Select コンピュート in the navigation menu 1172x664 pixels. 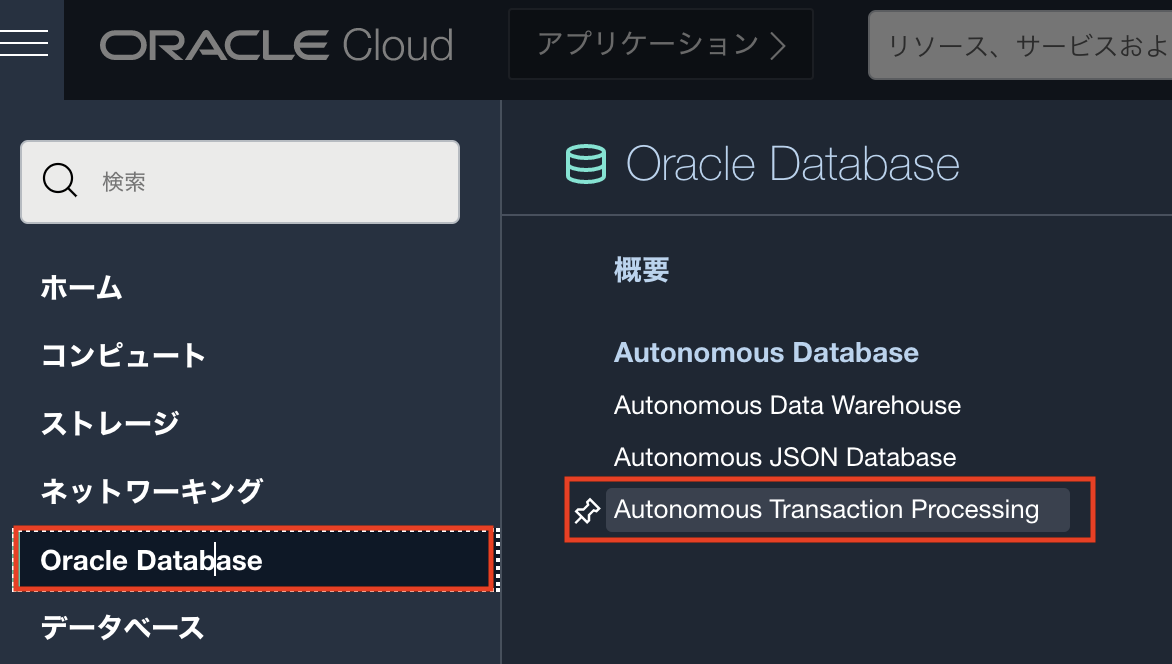tap(123, 355)
